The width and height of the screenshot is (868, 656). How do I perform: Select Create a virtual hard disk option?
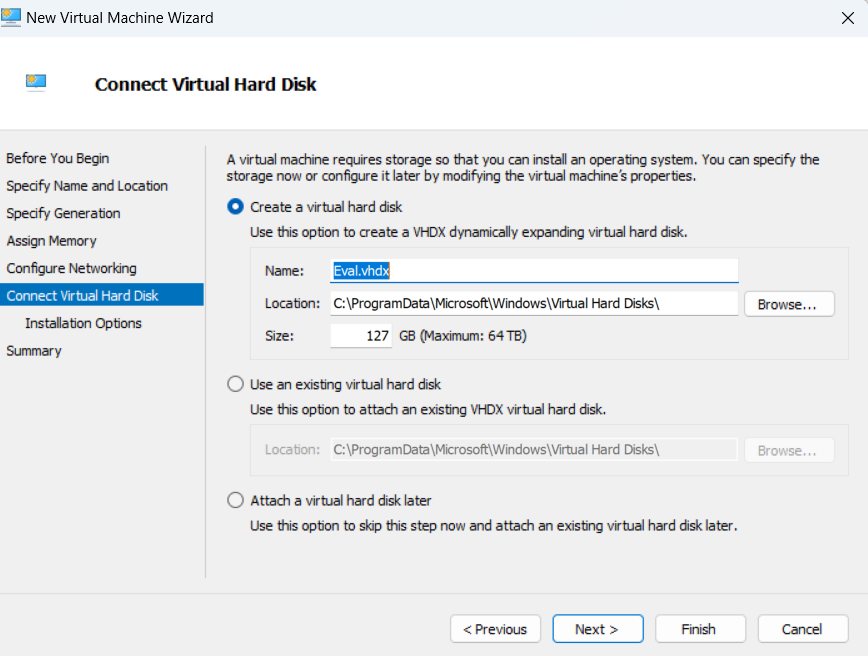pos(236,206)
